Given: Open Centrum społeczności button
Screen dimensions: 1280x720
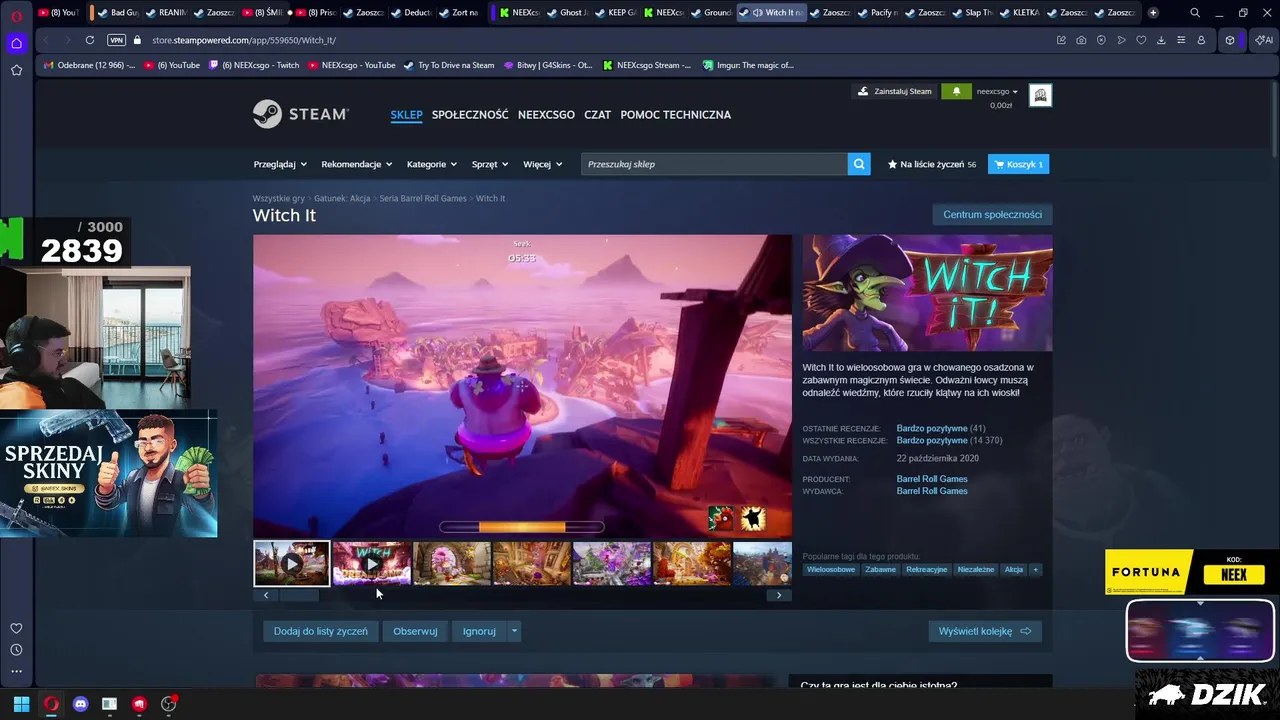Looking at the screenshot, I should (x=992, y=215).
